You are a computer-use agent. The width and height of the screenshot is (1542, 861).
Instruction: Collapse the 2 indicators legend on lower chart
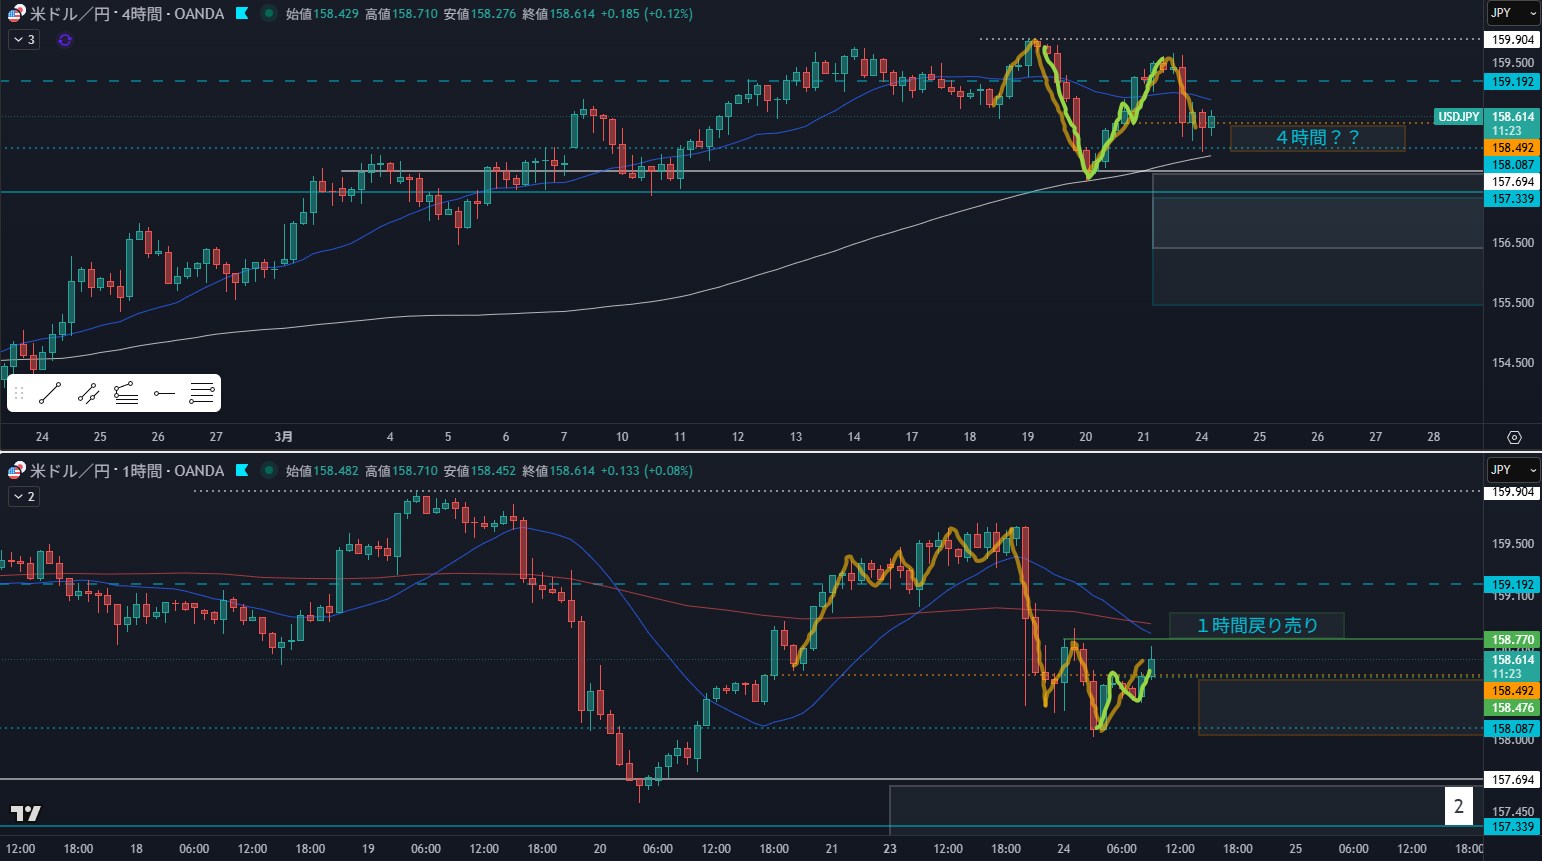pyautogui.click(x=24, y=497)
